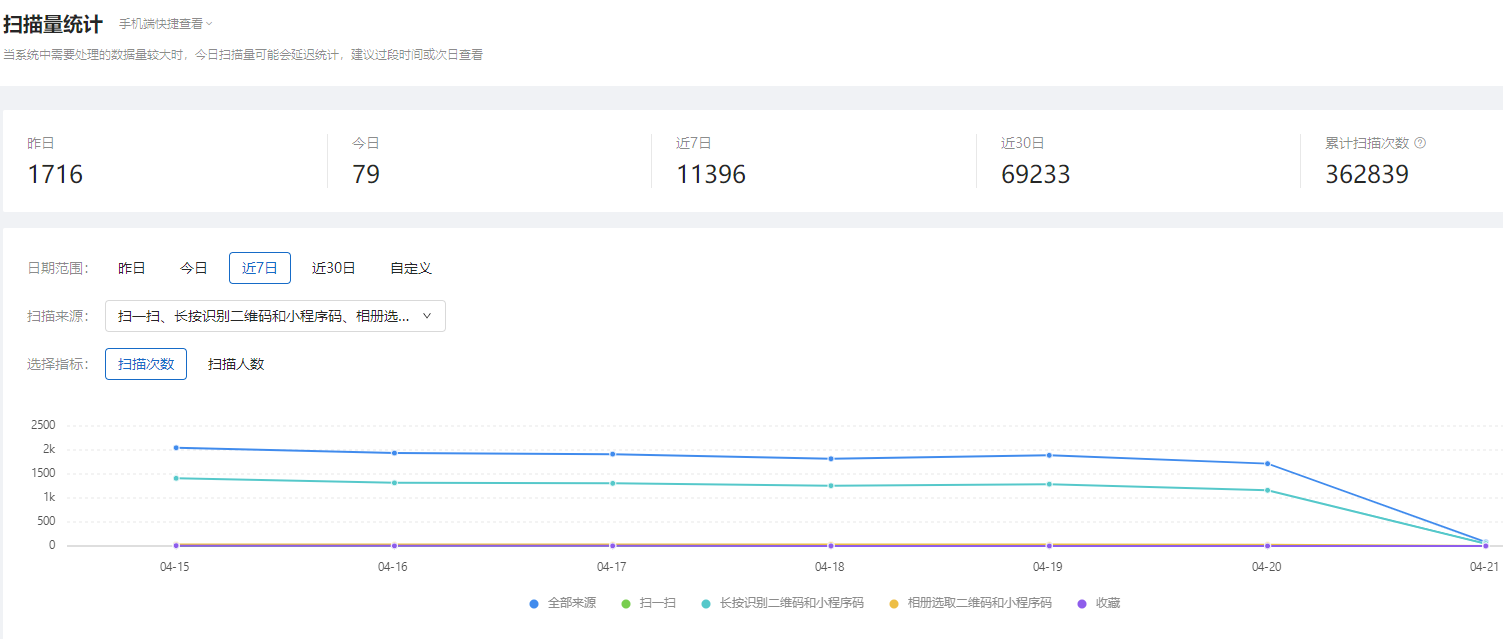
Task: Select 扫描次数 metric
Action: click(x=146, y=364)
